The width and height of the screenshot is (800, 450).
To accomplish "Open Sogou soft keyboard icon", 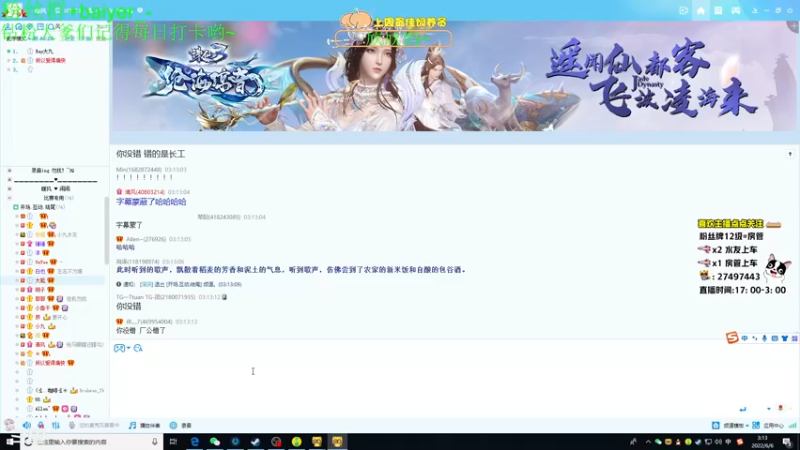I will (x=774, y=338).
